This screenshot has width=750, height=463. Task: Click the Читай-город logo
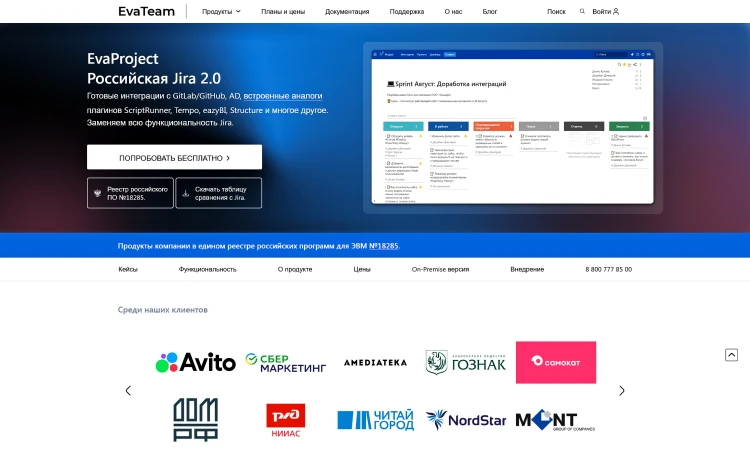[x=375, y=420]
